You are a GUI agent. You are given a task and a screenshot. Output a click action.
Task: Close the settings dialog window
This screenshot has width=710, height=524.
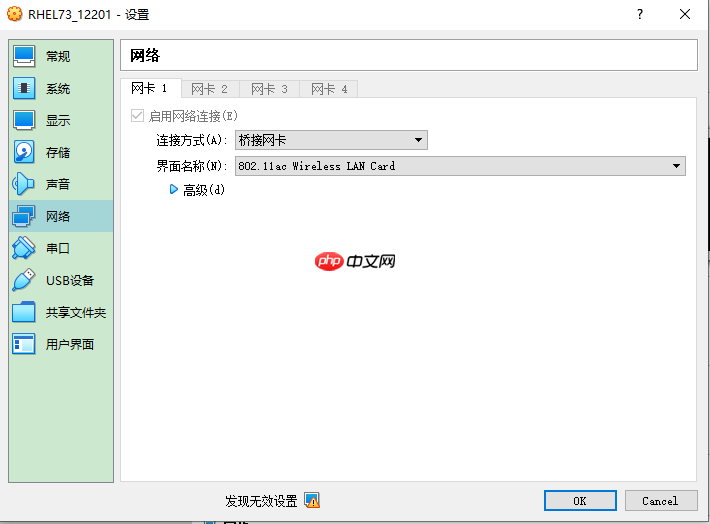(685, 14)
